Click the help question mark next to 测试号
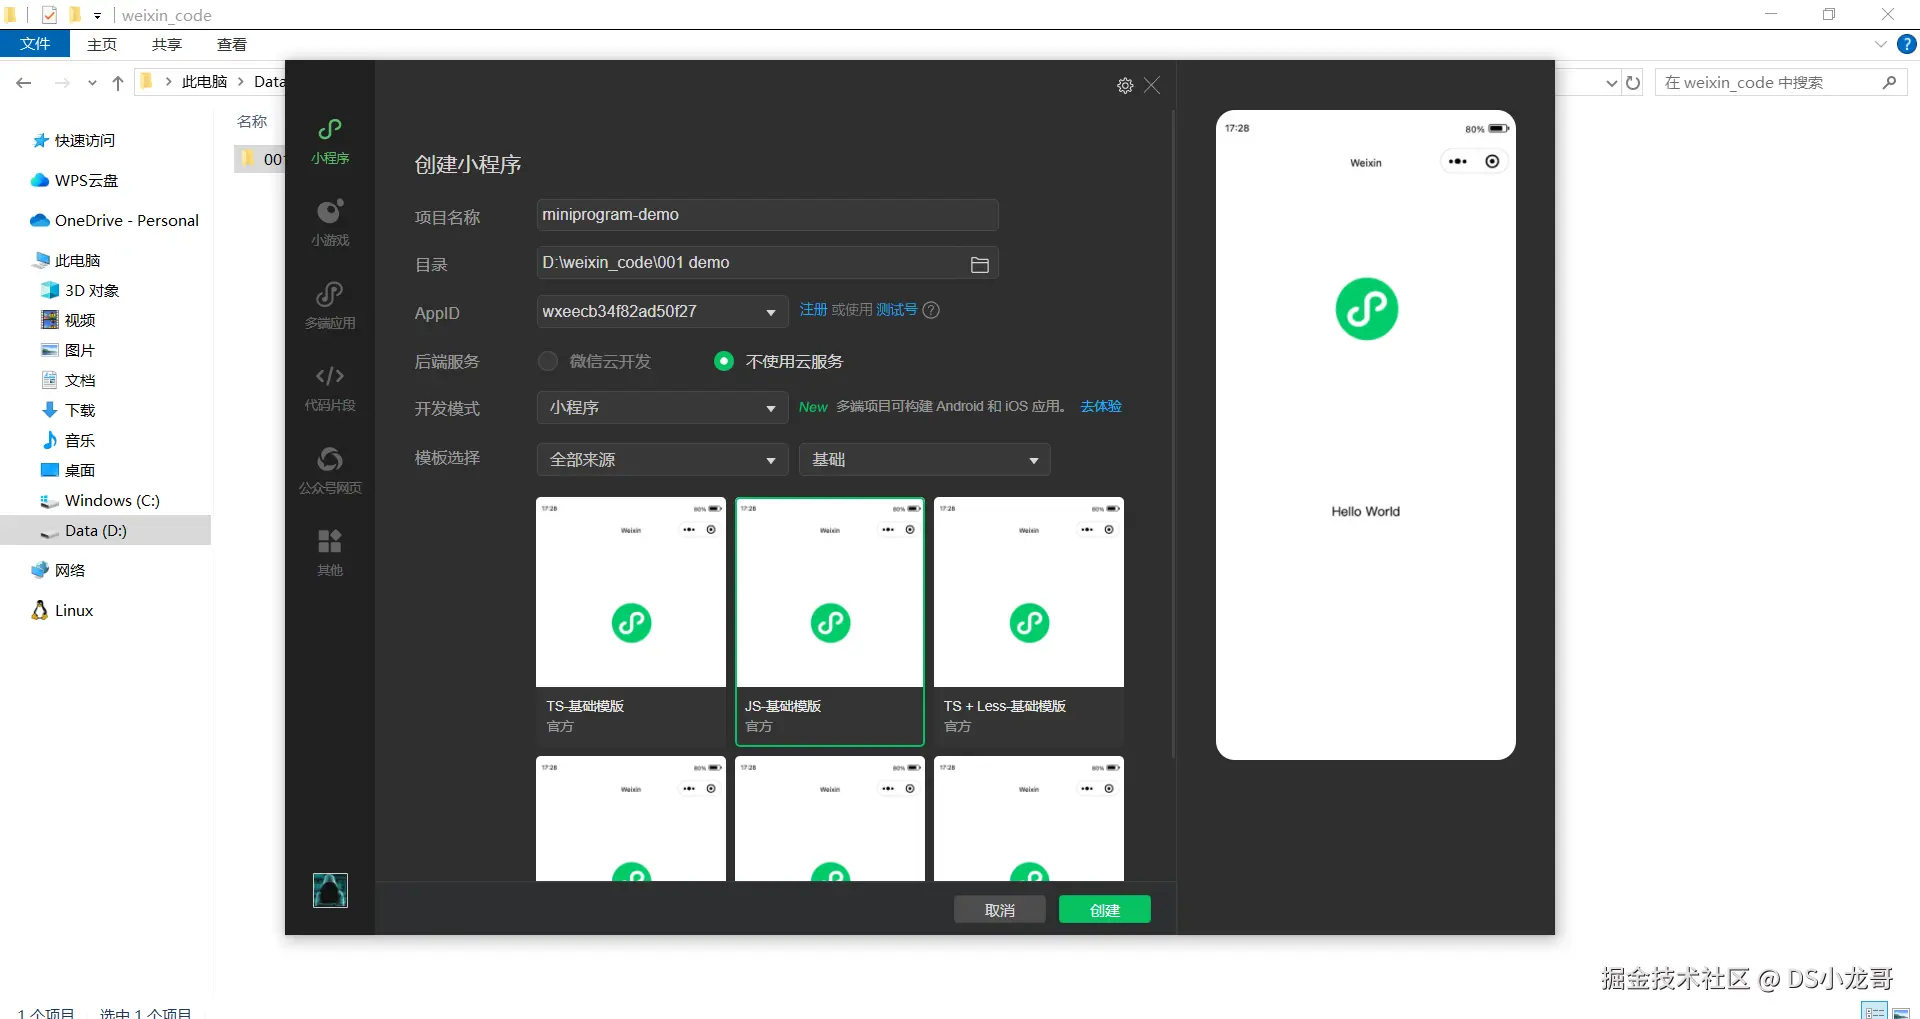This screenshot has height=1019, width=1920. 931,310
